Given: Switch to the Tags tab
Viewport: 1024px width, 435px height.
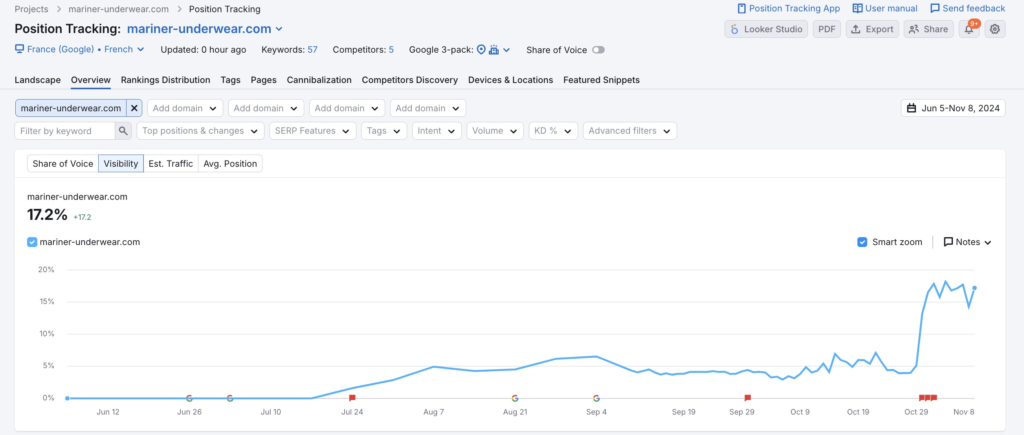Looking at the screenshot, I should click(231, 80).
